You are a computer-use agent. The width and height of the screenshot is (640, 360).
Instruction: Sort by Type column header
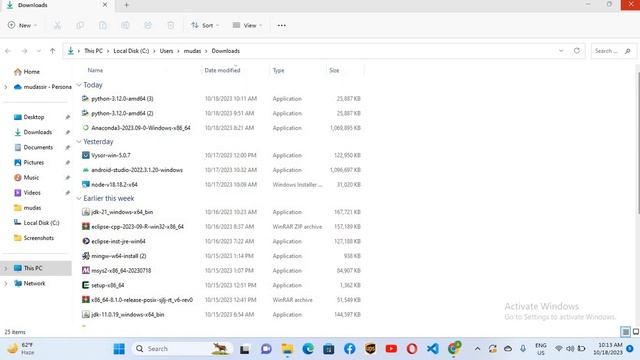[278, 70]
